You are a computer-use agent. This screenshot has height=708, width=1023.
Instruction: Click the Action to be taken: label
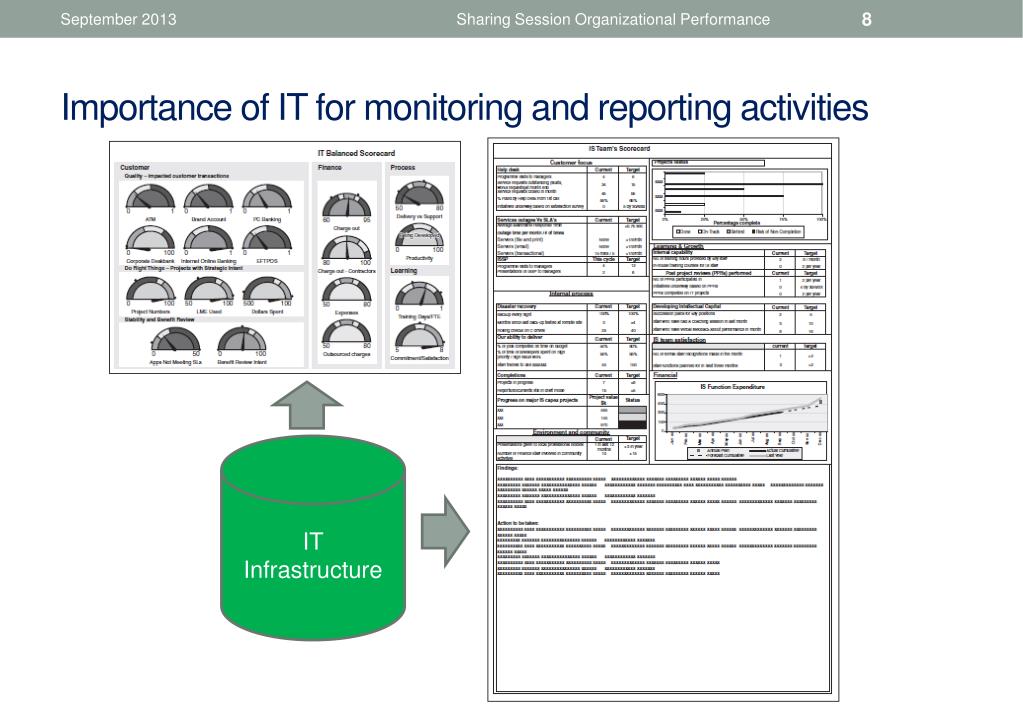point(518,523)
